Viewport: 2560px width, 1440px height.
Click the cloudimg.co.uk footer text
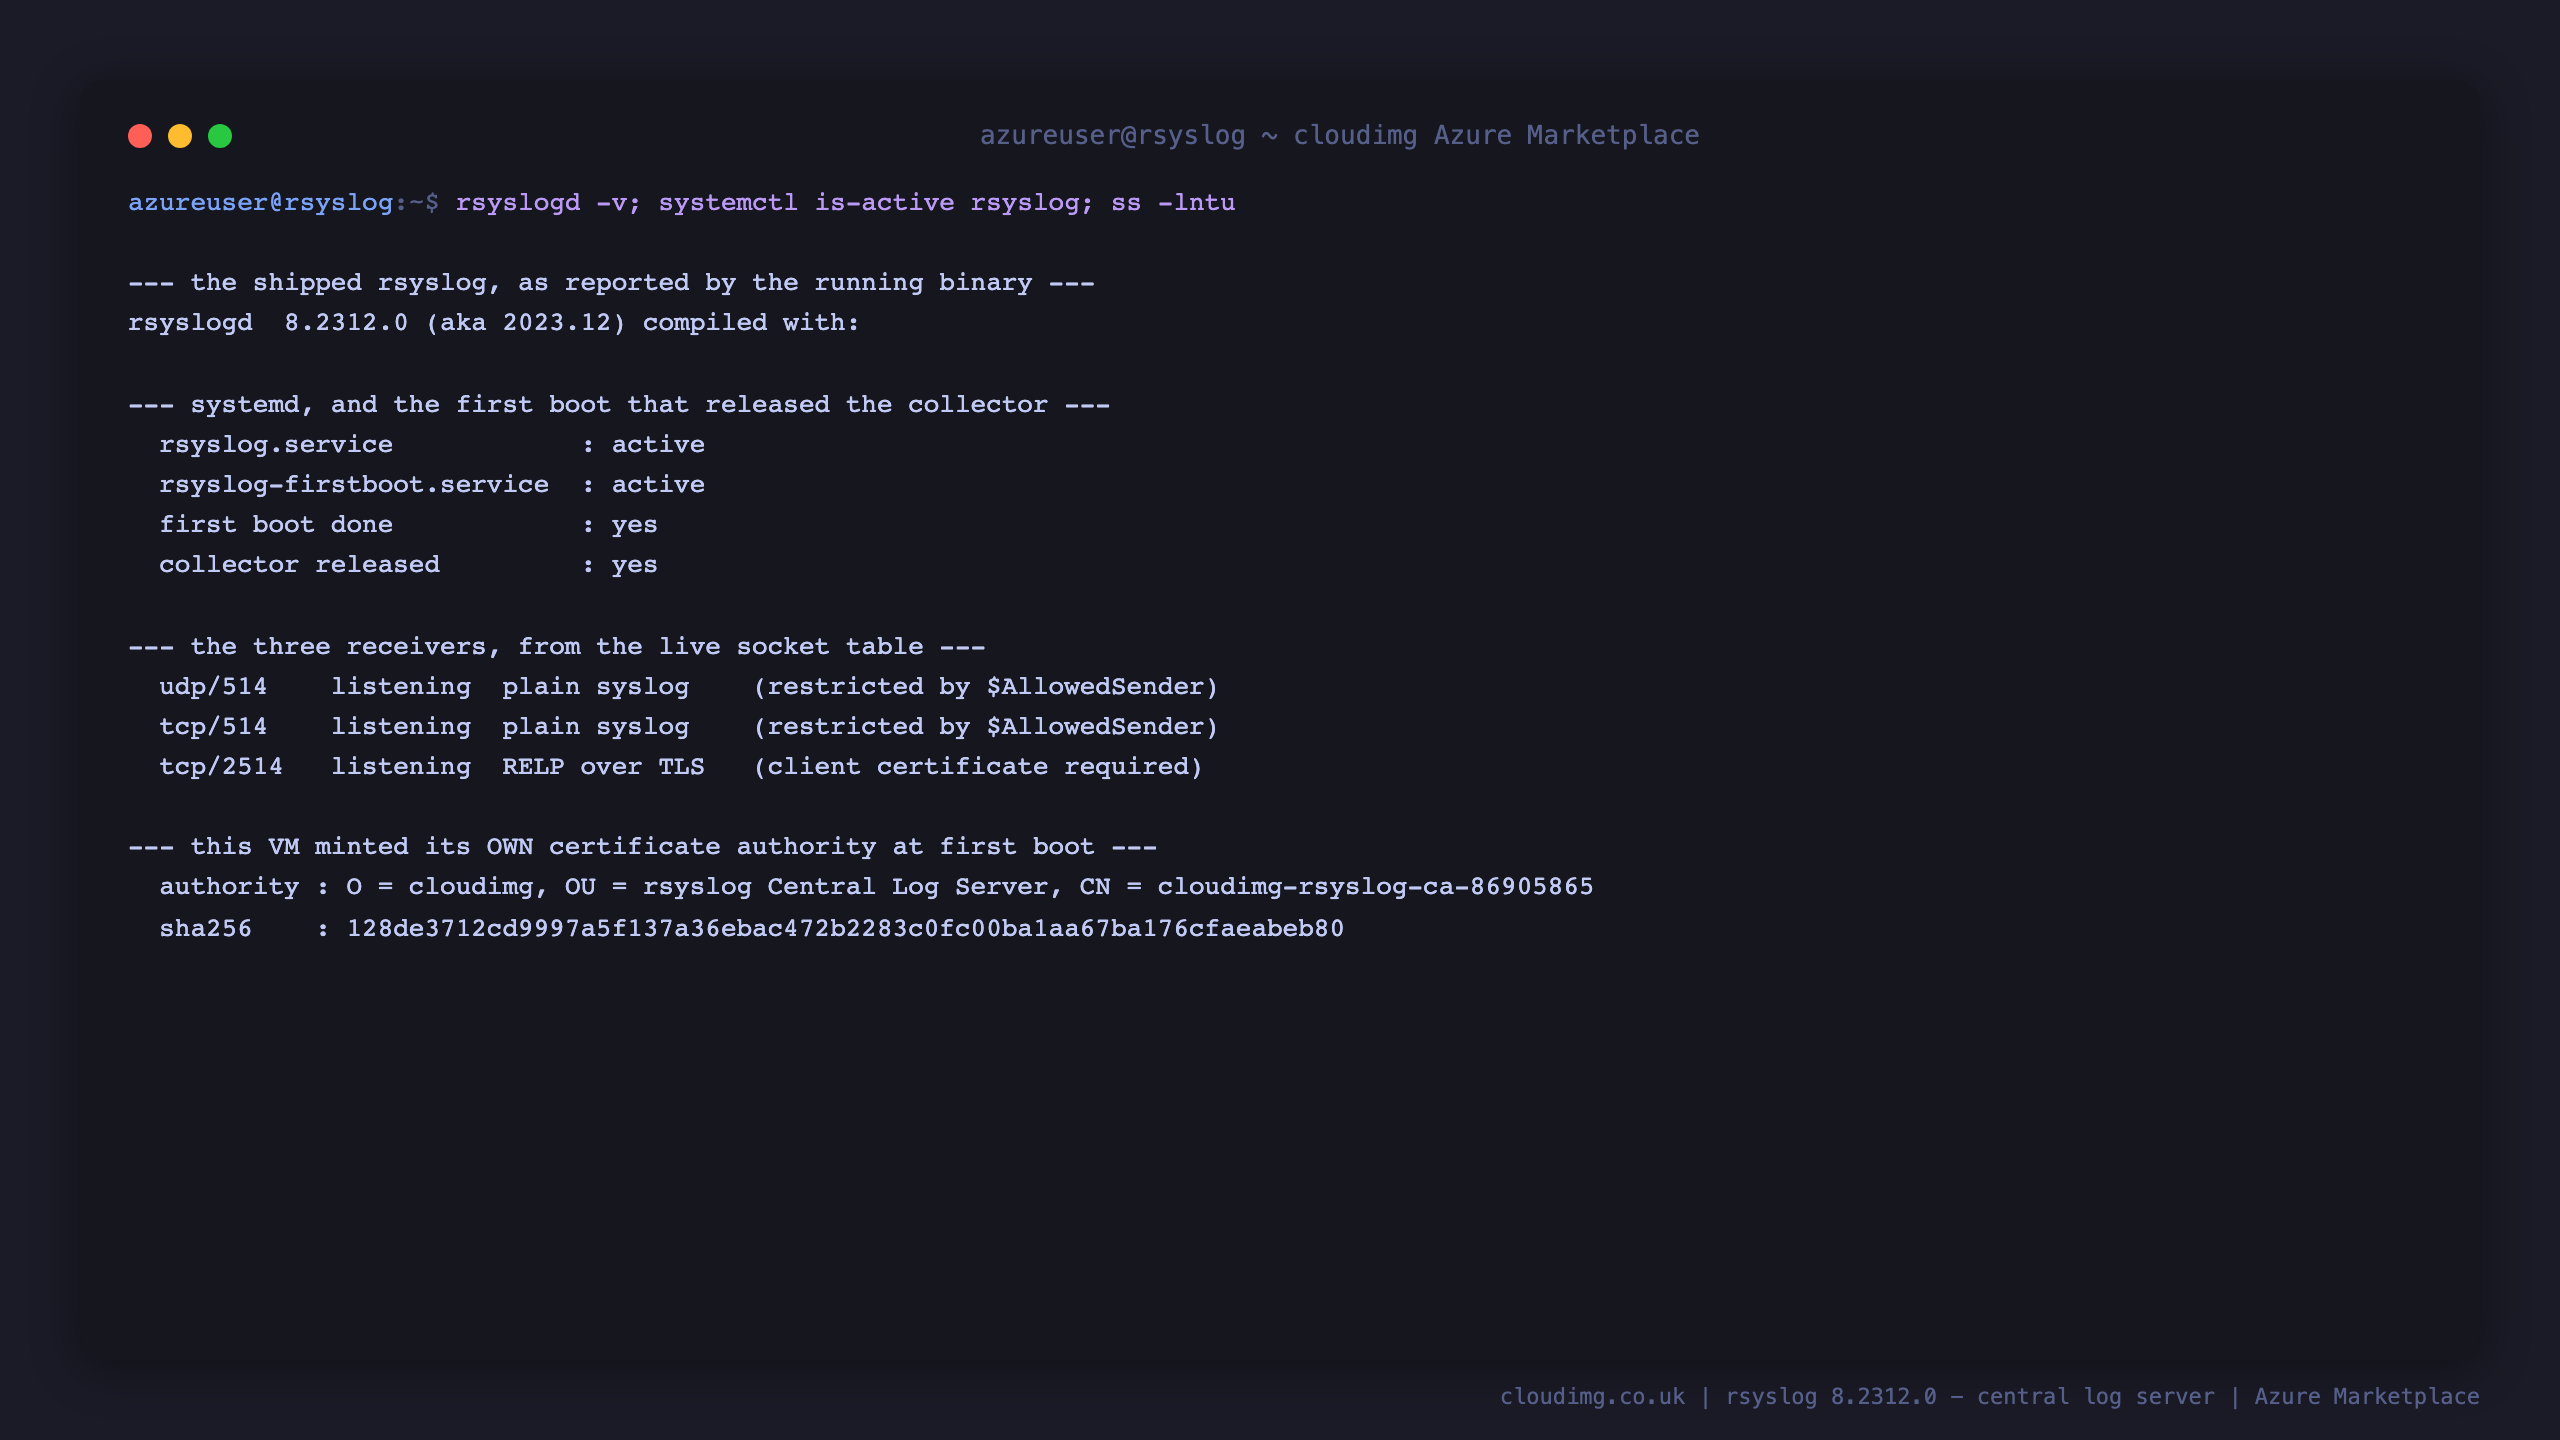tap(1592, 1397)
